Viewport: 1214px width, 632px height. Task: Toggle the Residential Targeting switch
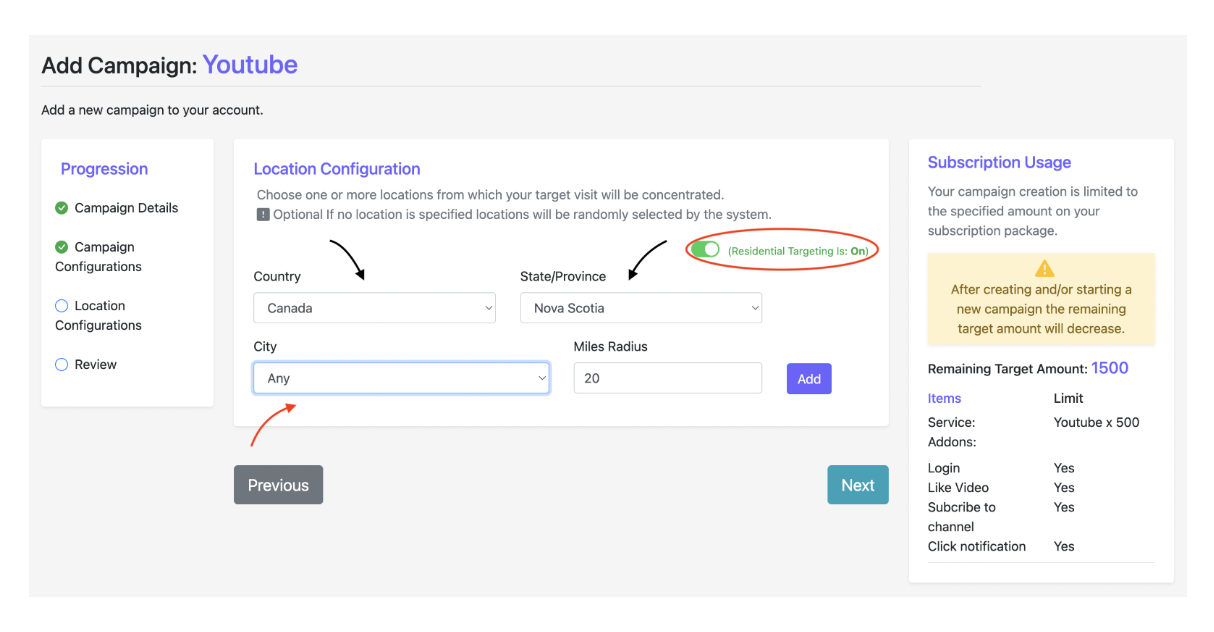(705, 250)
